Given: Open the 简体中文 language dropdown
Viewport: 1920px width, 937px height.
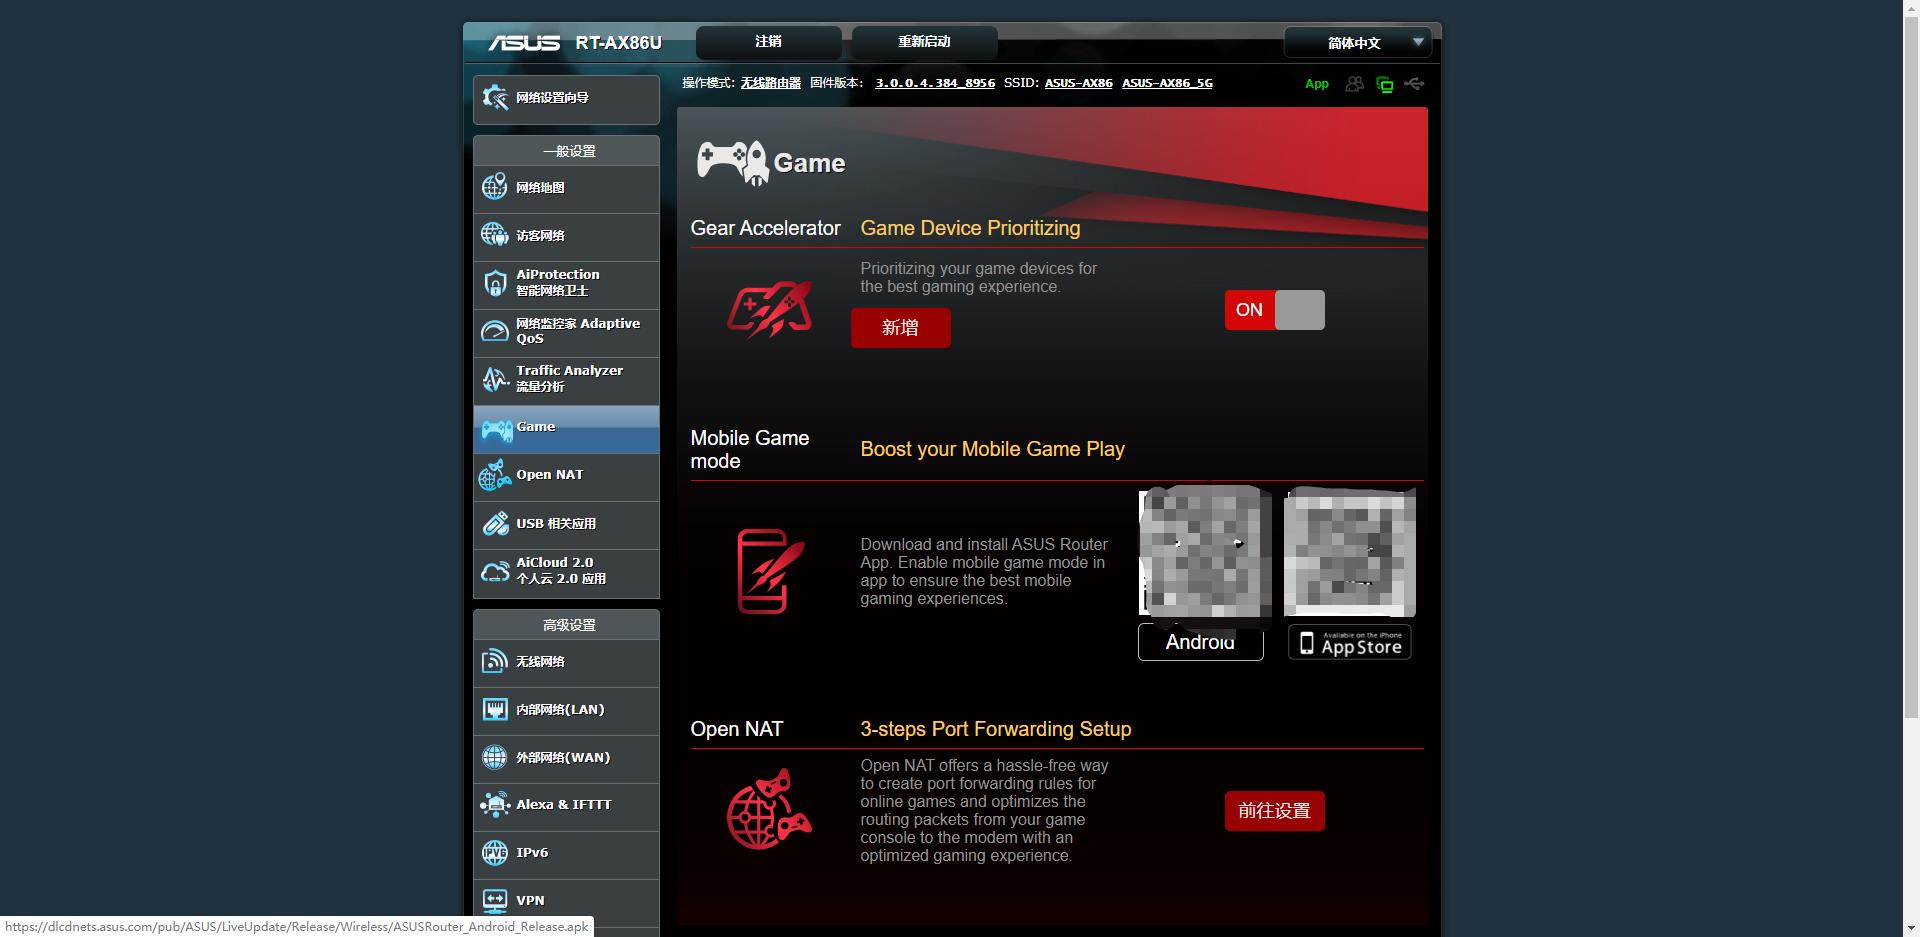Looking at the screenshot, I should pyautogui.click(x=1357, y=42).
